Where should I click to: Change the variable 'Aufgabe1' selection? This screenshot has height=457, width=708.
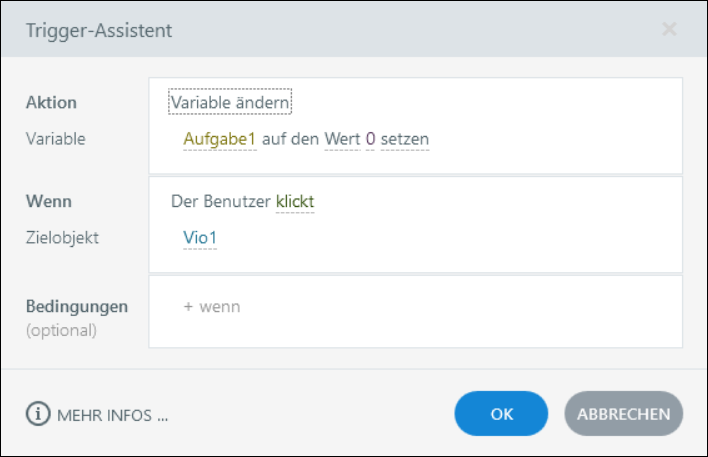220,139
